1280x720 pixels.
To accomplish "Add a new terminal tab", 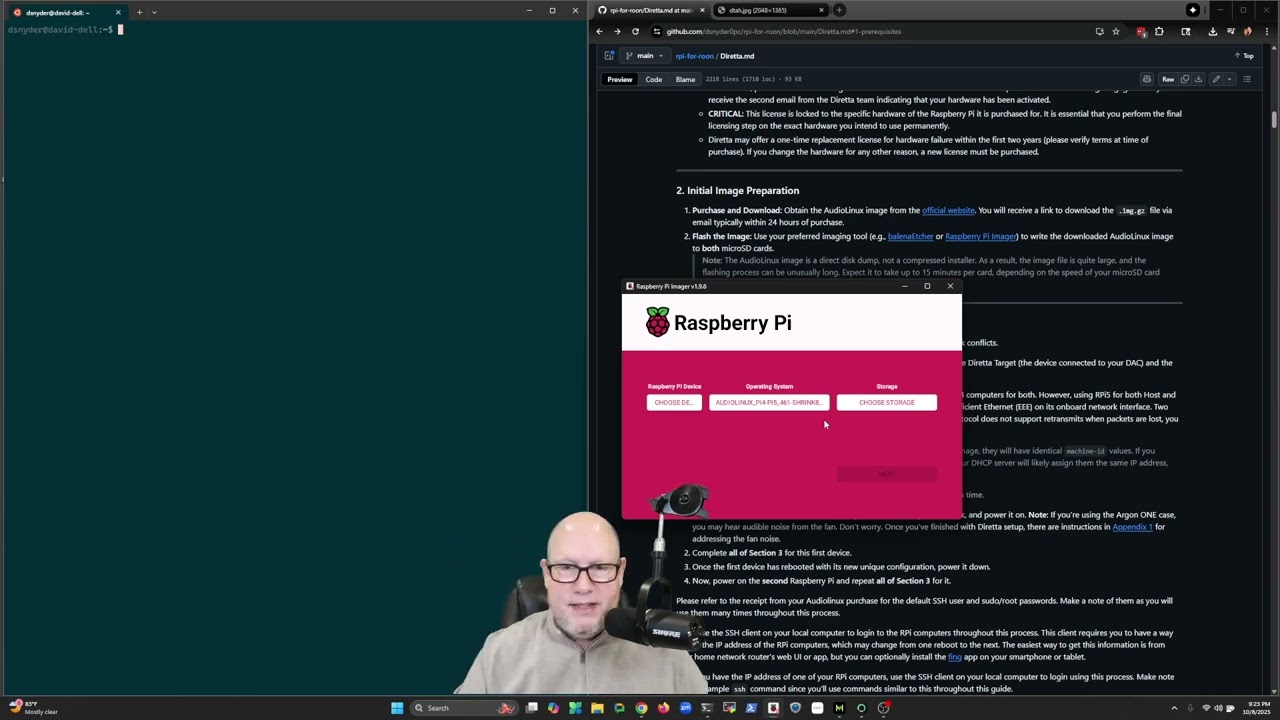I will [x=139, y=12].
